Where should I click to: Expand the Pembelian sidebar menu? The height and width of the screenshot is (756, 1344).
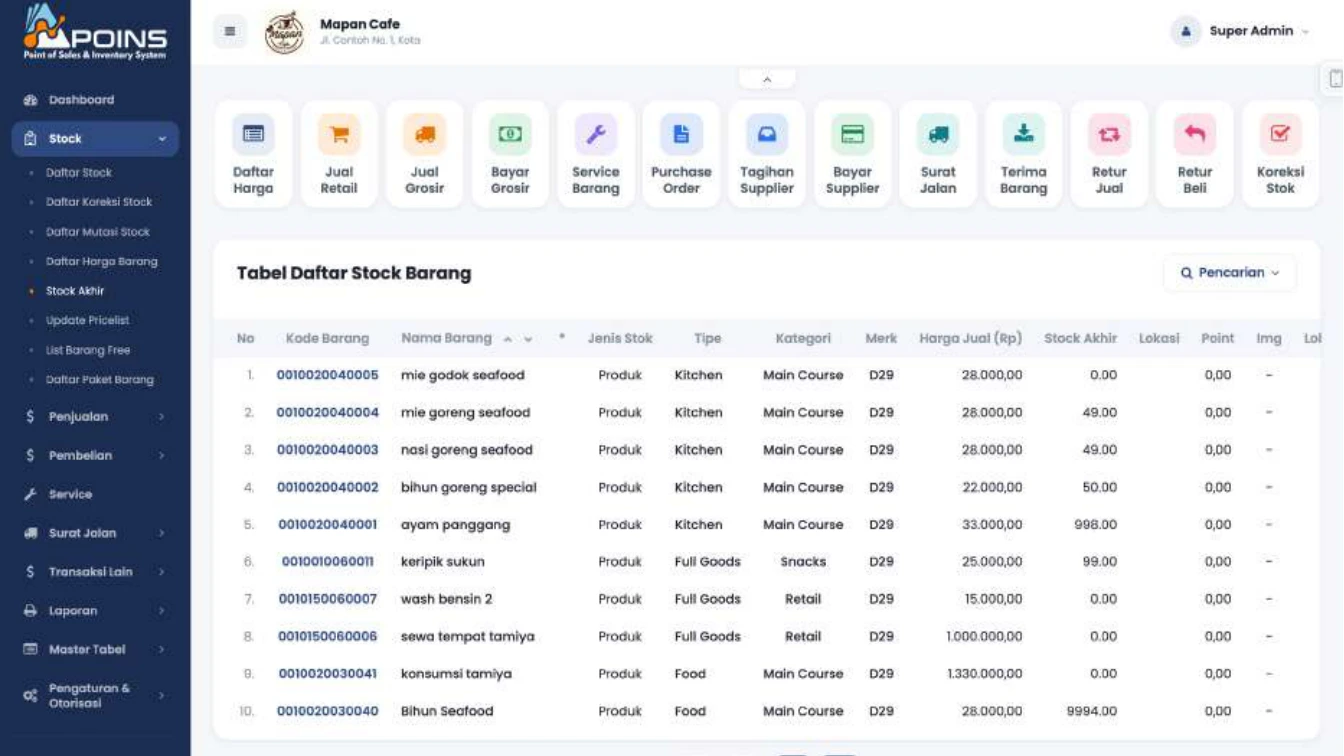96,456
